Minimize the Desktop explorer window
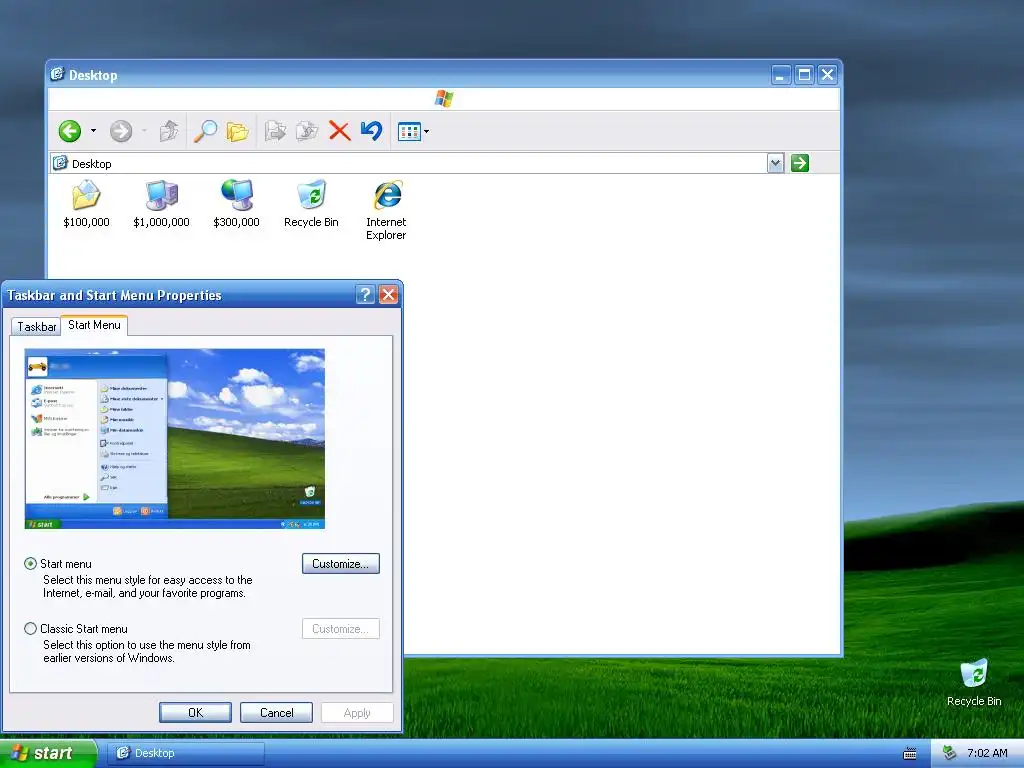This screenshot has height=768, width=1024. pyautogui.click(x=781, y=74)
